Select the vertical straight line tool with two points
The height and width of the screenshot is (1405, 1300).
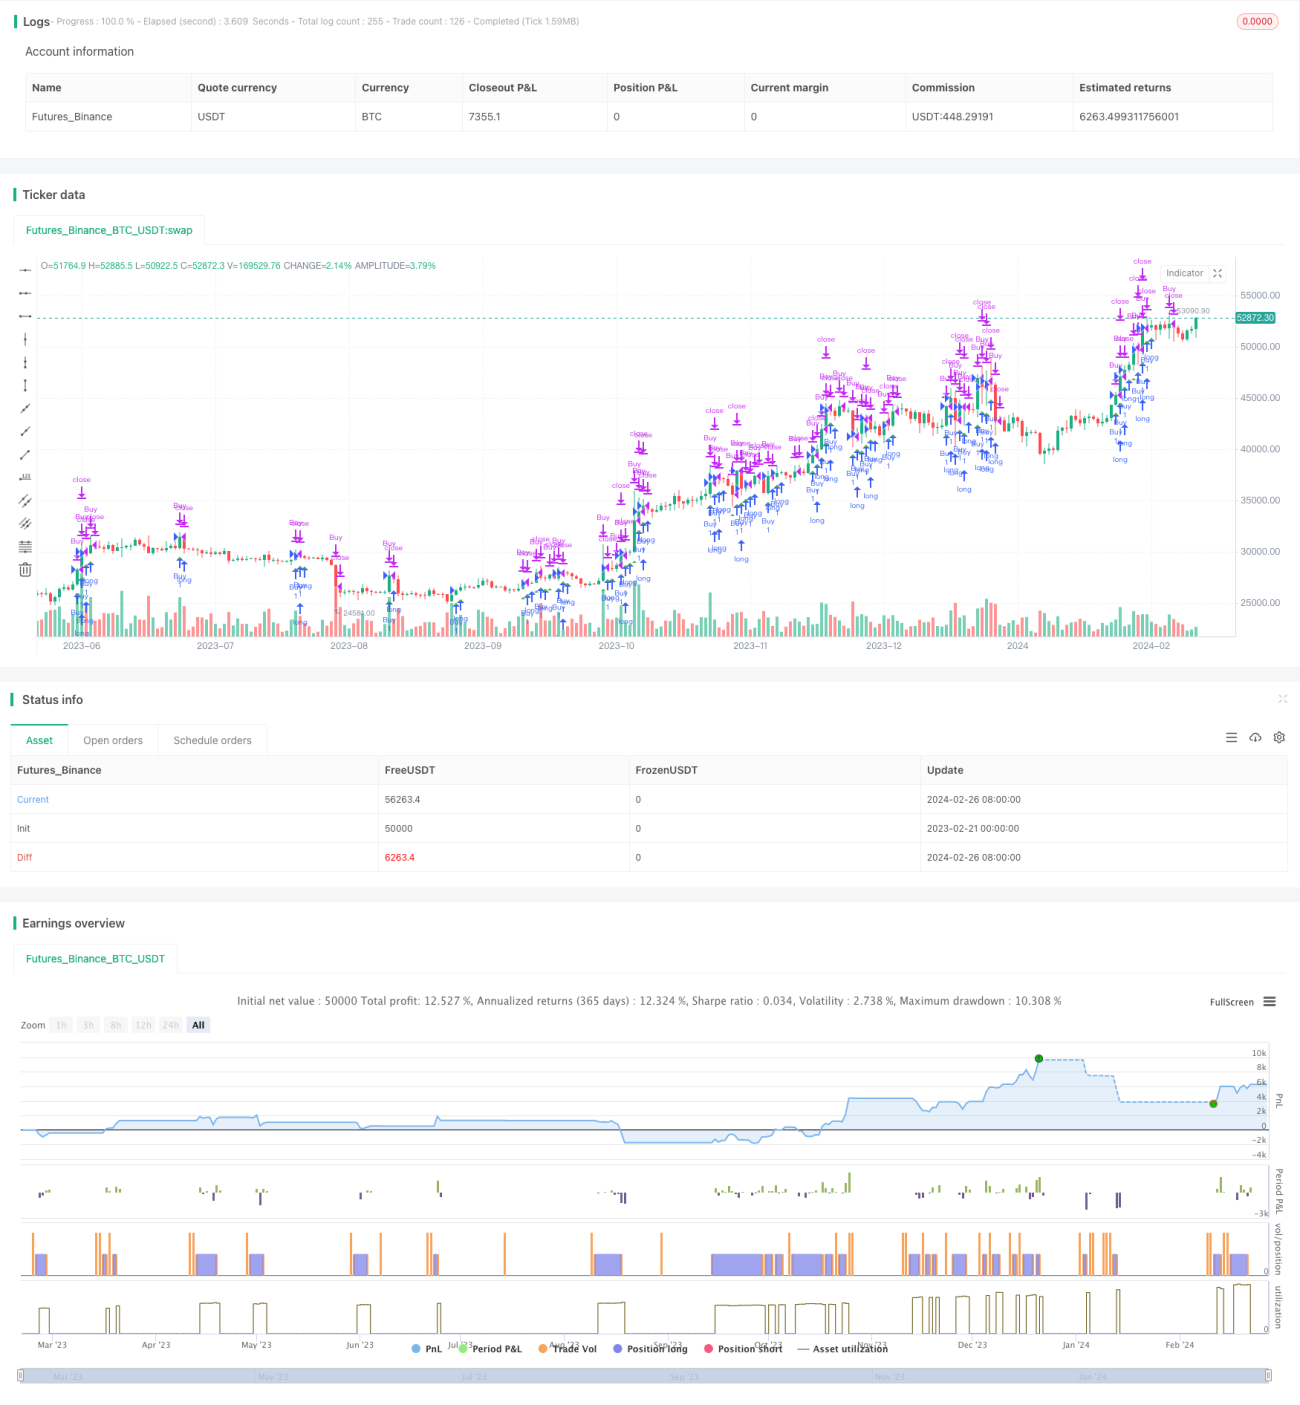click(x=25, y=362)
